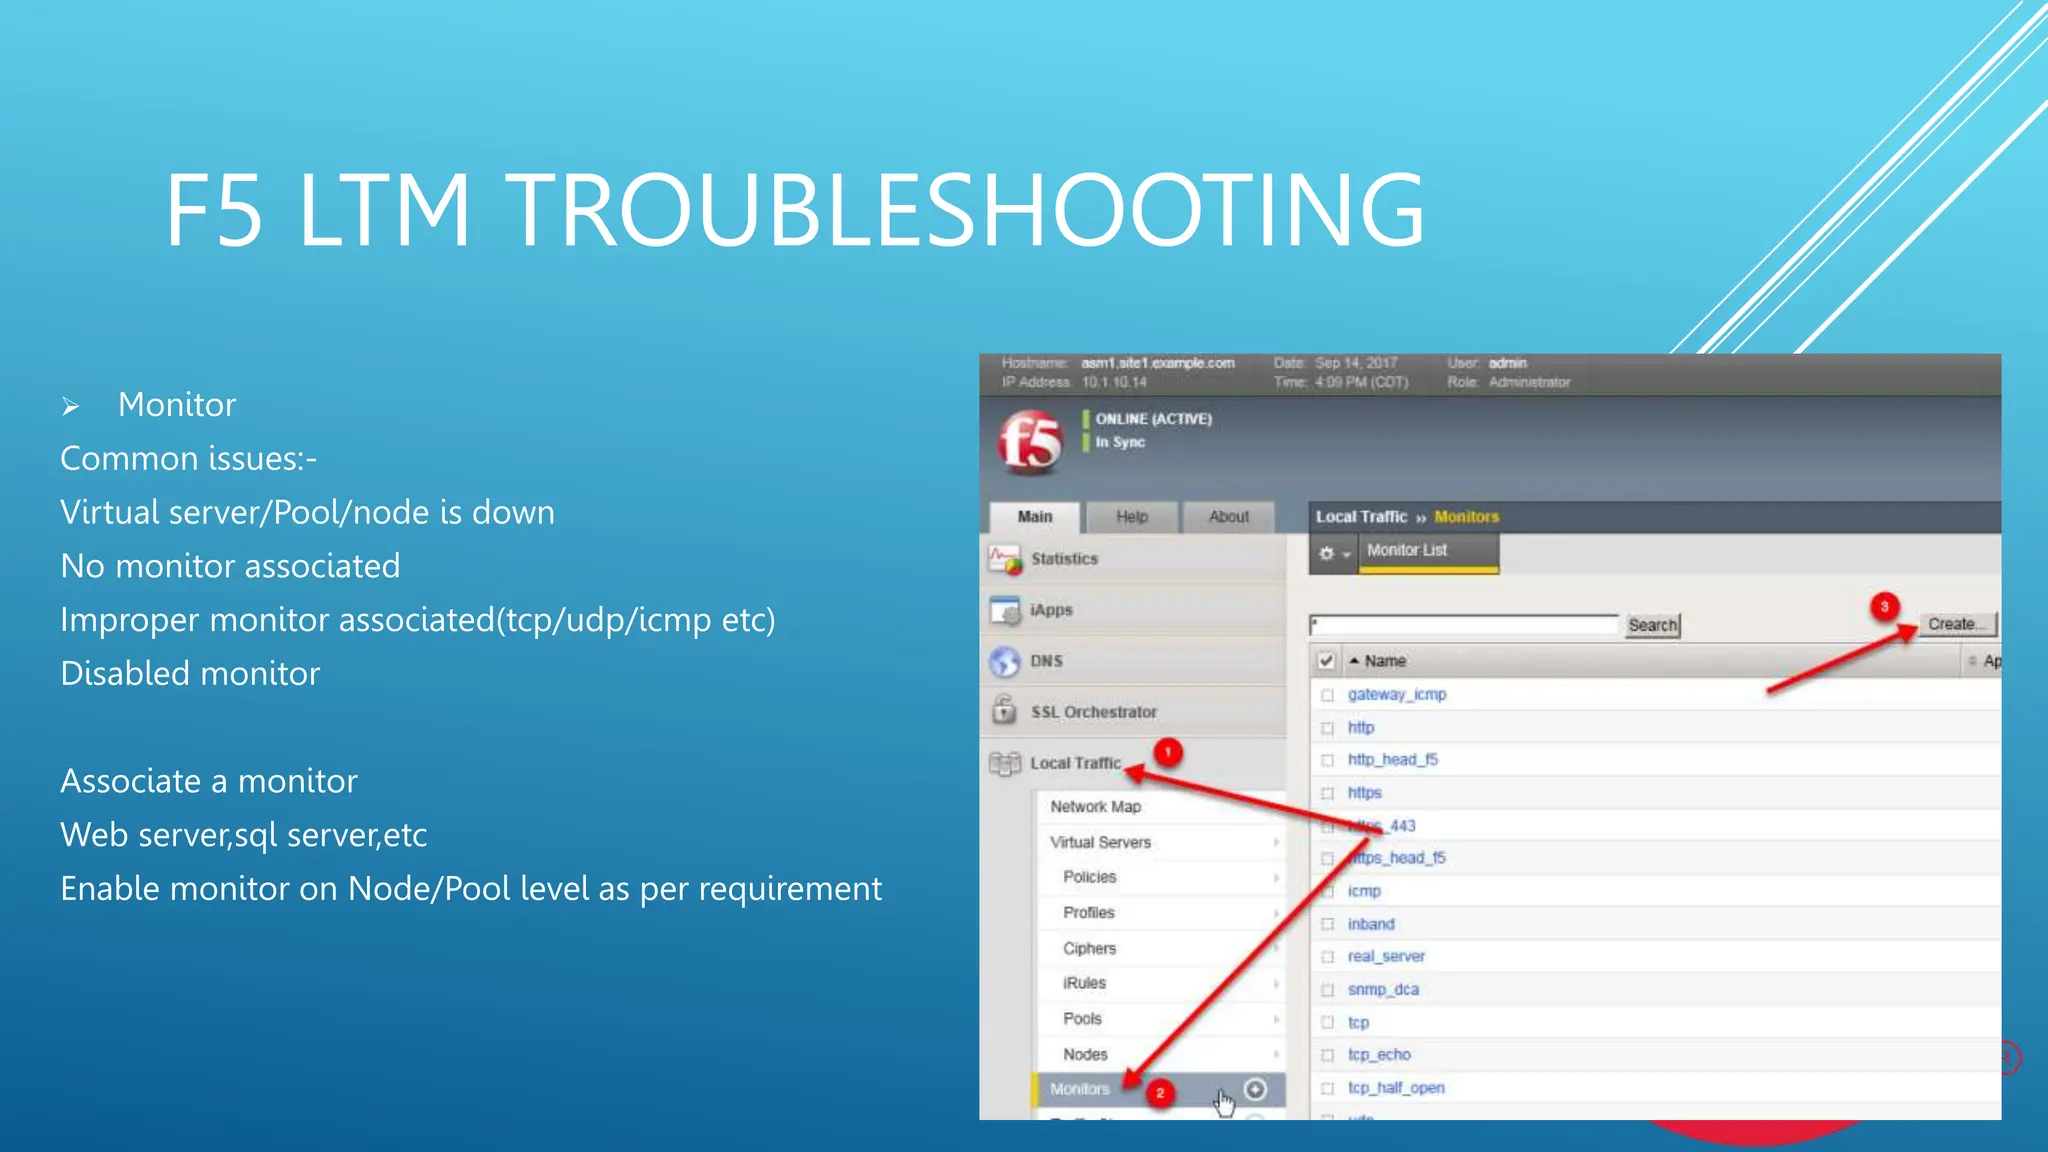The image size is (2048, 1152).
Task: Click the Monitors breadcrumb
Action: (1467, 517)
